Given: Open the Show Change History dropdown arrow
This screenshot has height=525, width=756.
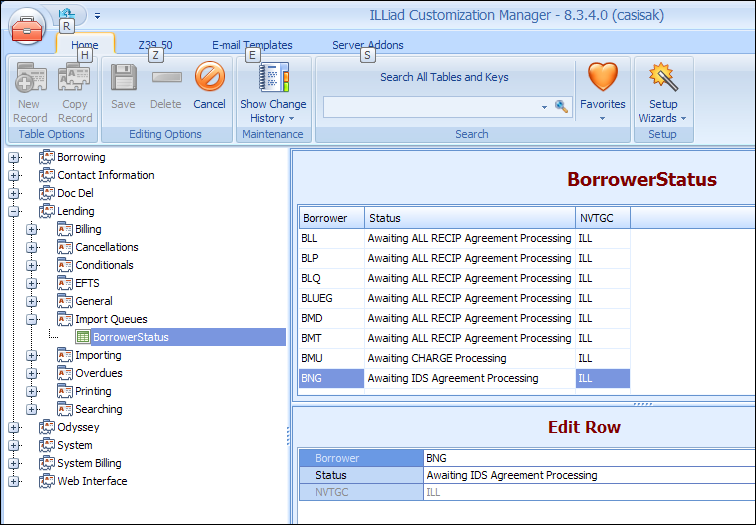Looking at the screenshot, I should coord(291,119).
